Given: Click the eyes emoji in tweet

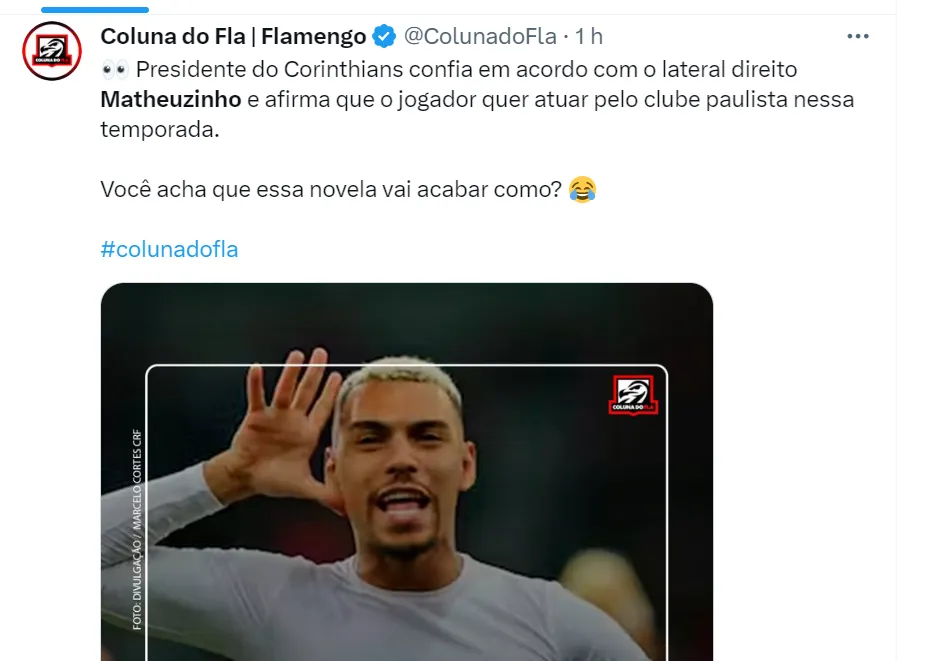Looking at the screenshot, I should click(x=115, y=70).
